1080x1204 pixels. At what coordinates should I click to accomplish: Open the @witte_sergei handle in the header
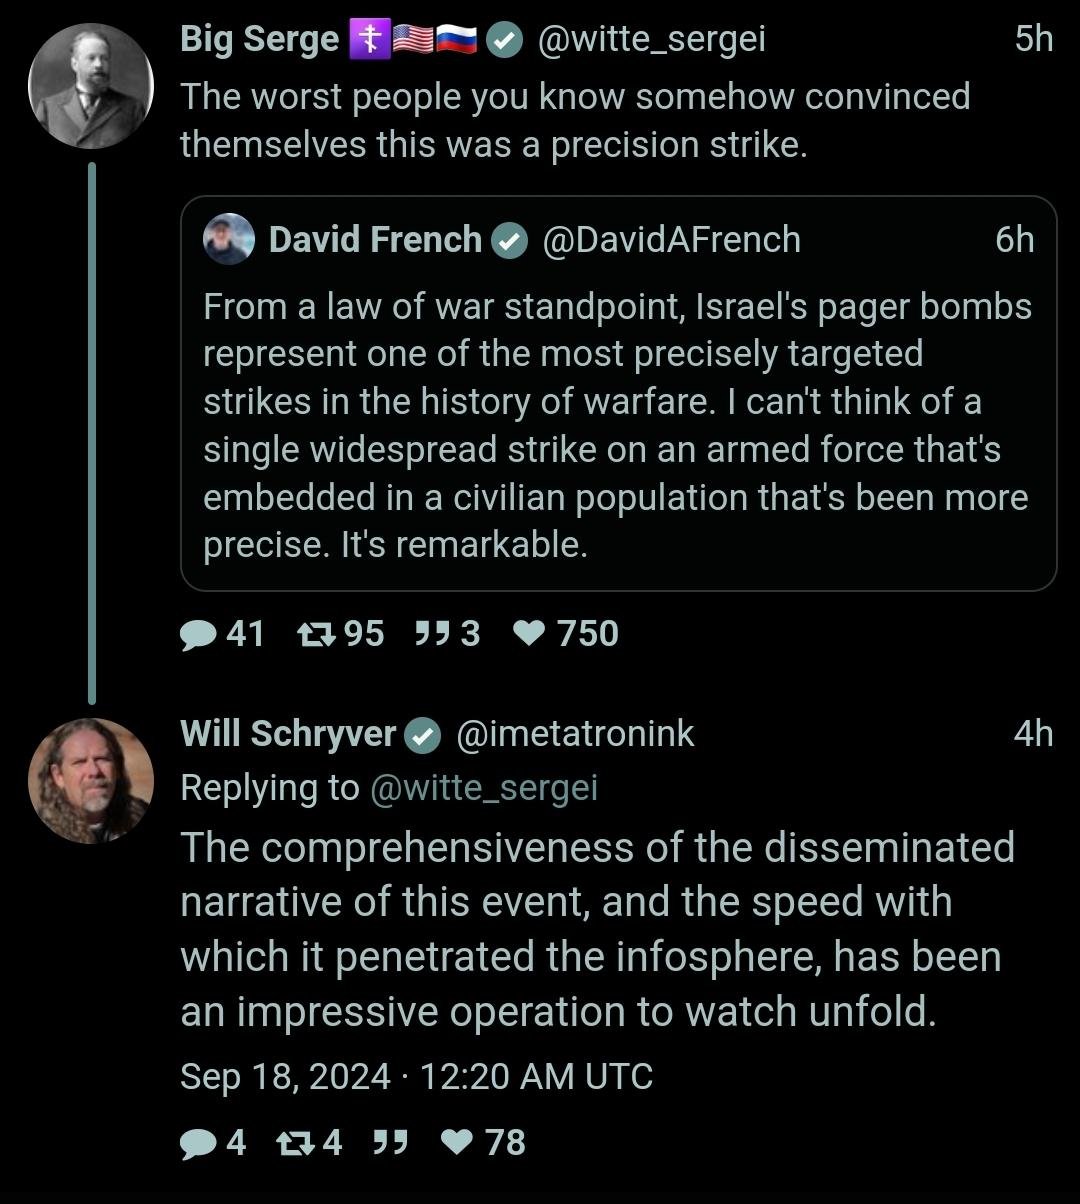[651, 39]
